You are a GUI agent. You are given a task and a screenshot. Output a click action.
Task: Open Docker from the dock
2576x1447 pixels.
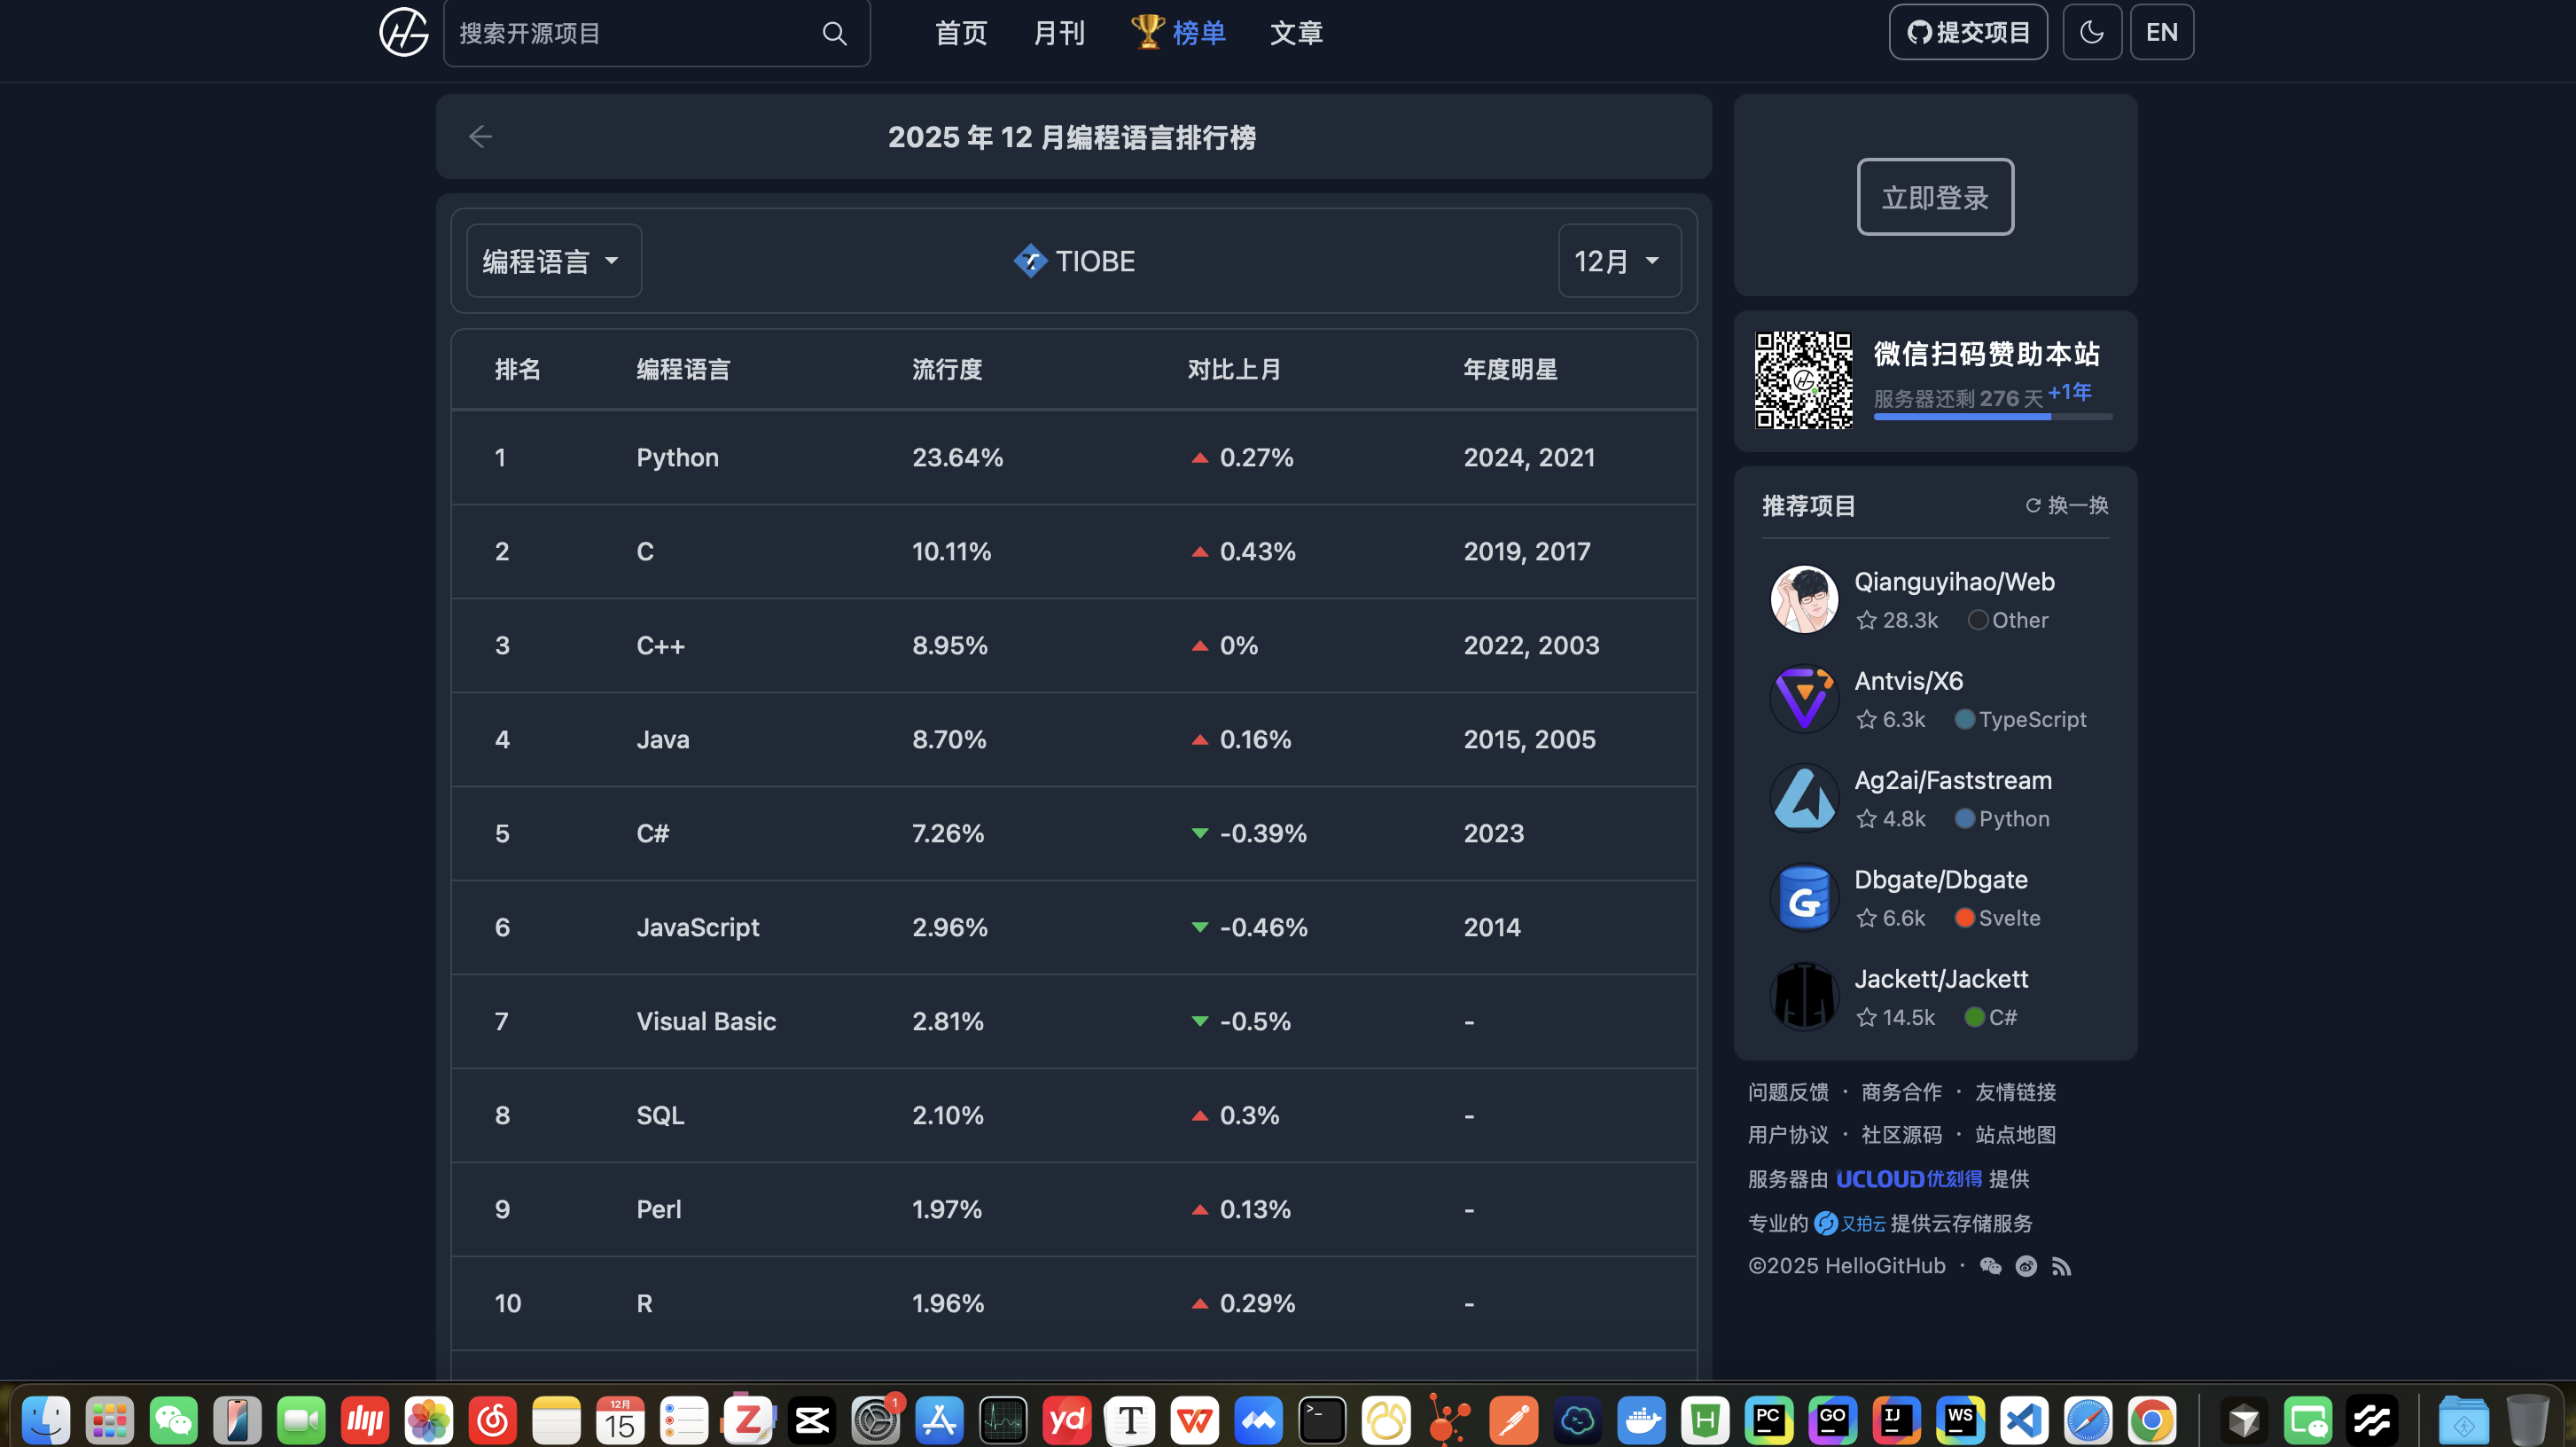(1641, 1419)
